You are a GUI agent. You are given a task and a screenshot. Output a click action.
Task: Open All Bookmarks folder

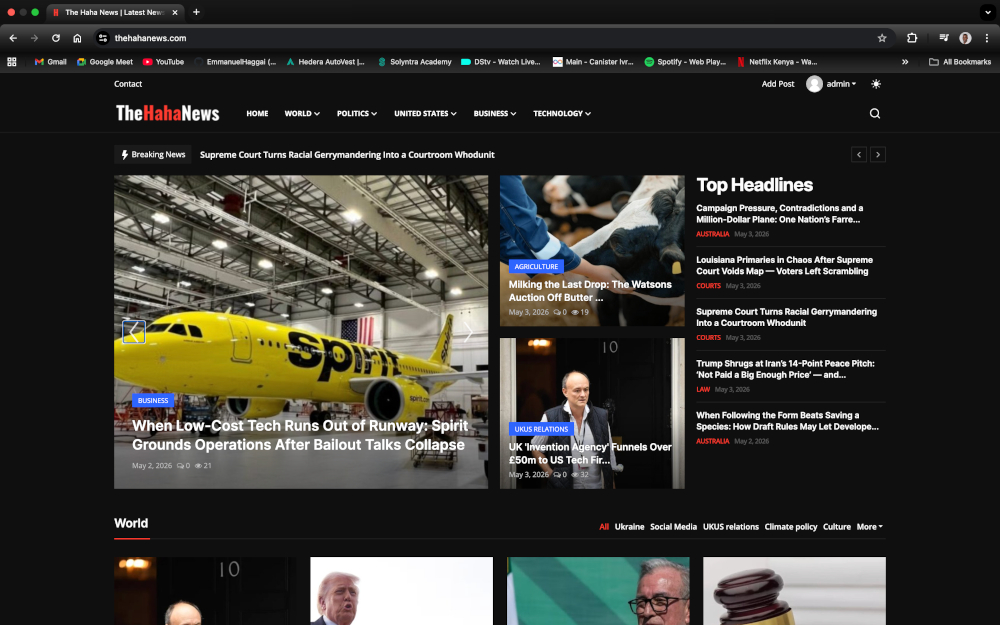960,62
